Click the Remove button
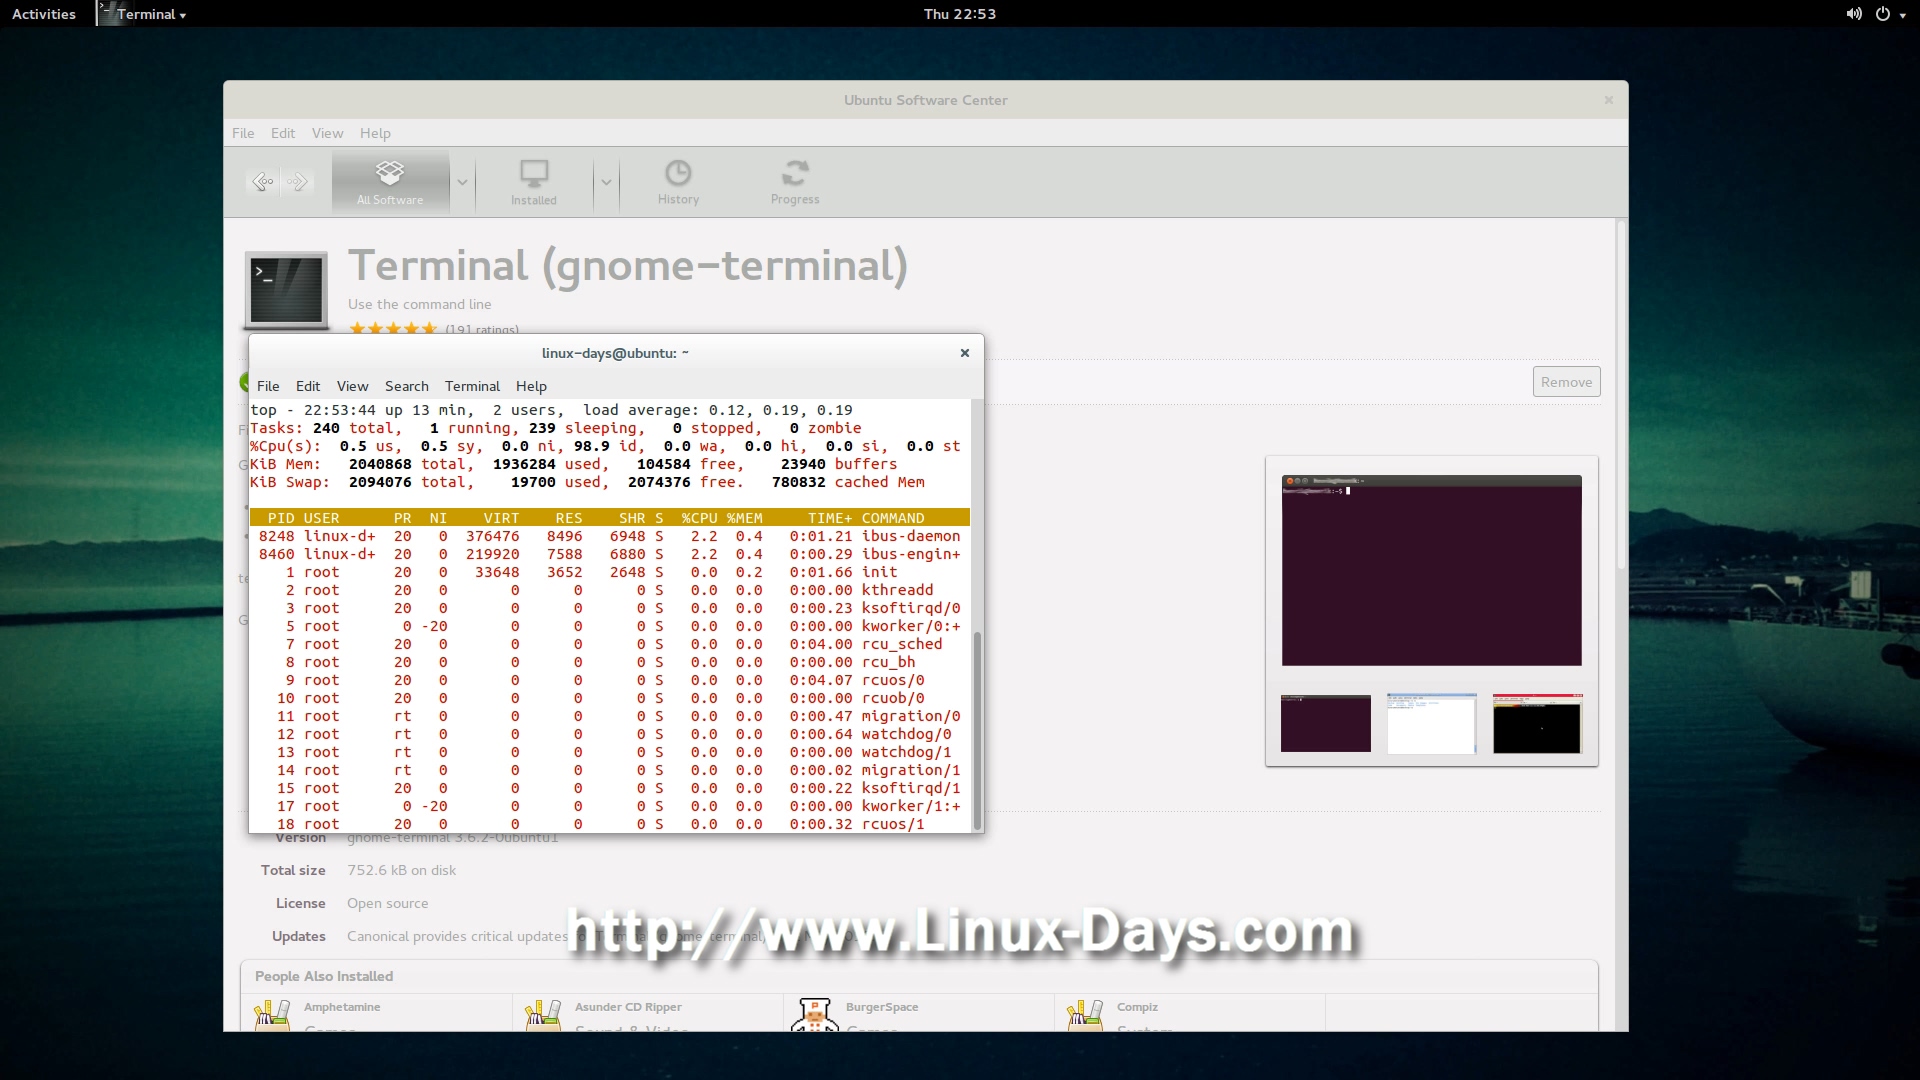 (1566, 382)
